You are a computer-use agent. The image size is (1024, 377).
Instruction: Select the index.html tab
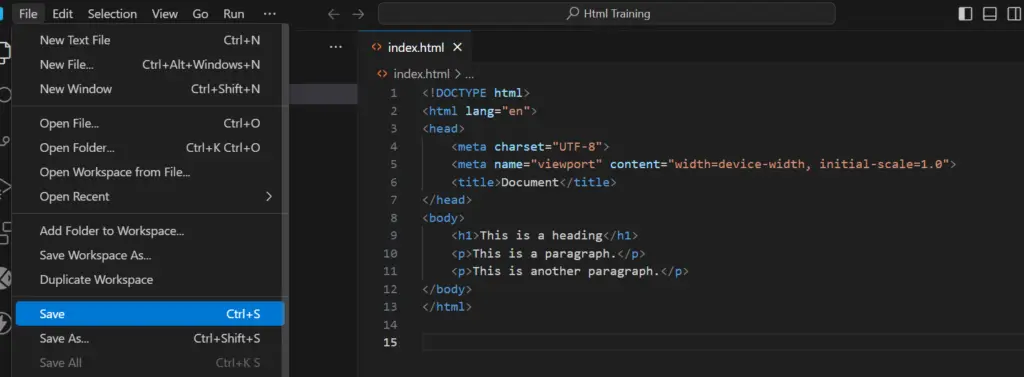click(415, 47)
